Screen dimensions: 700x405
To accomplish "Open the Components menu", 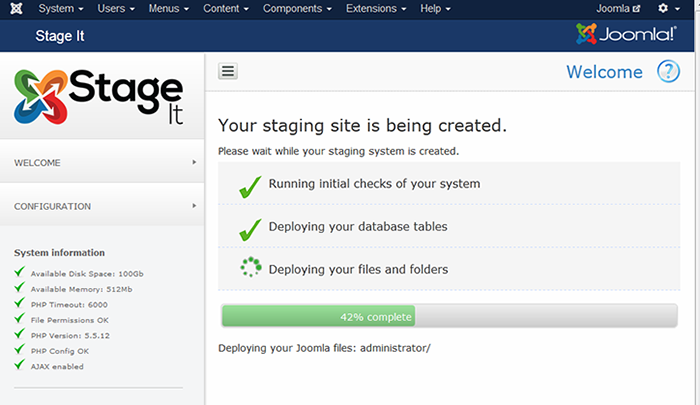I will pos(297,8).
